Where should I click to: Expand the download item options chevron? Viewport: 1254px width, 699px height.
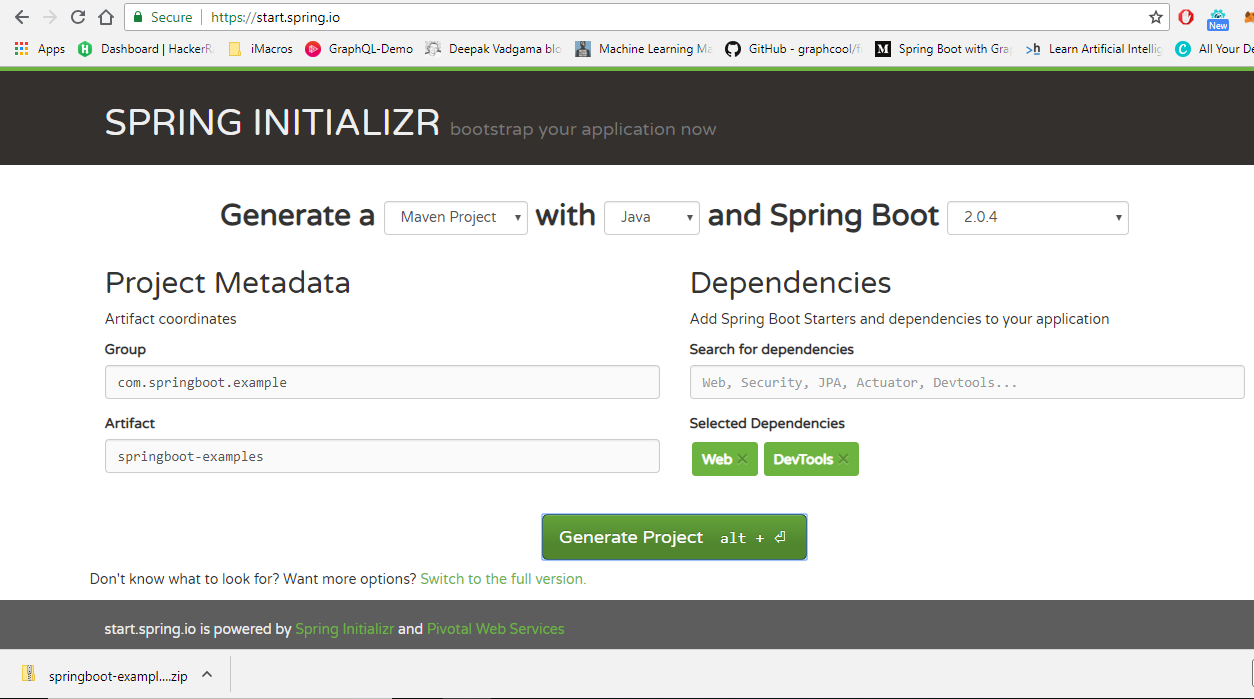point(207,675)
